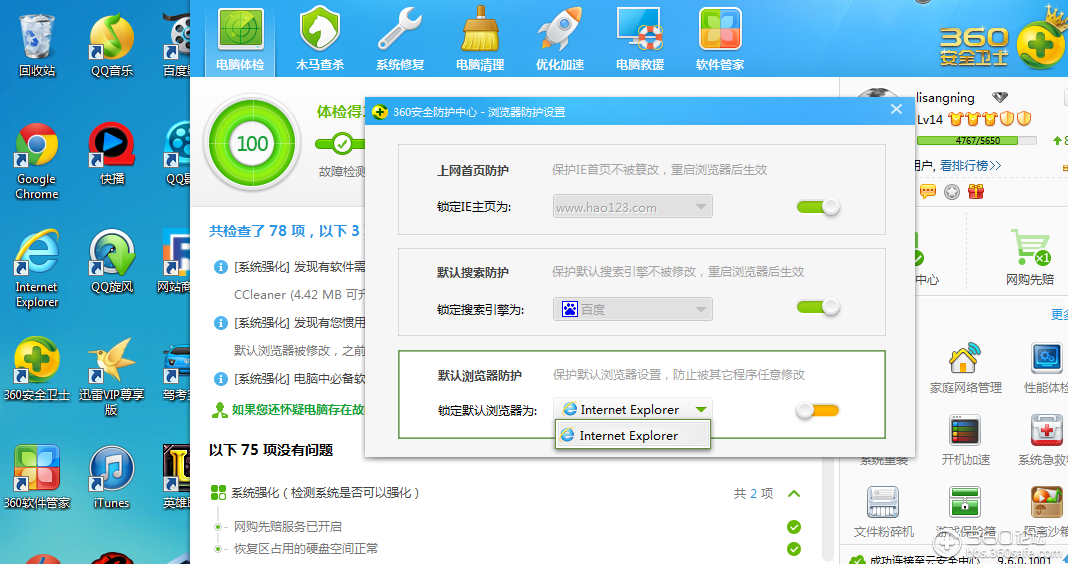Open 快播 desktop icon

click(112, 155)
